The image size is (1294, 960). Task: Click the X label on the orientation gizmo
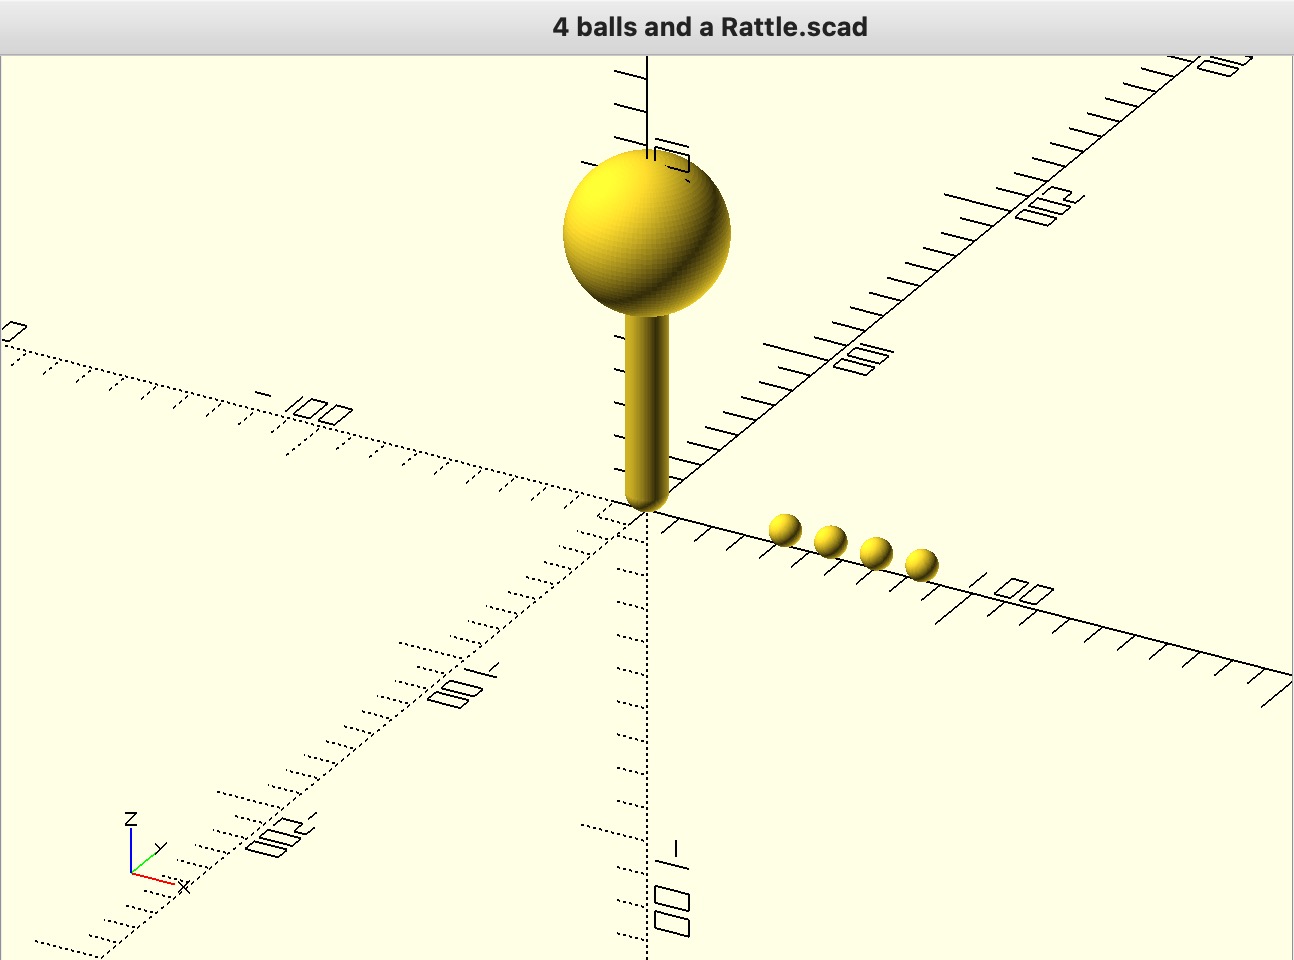click(184, 886)
